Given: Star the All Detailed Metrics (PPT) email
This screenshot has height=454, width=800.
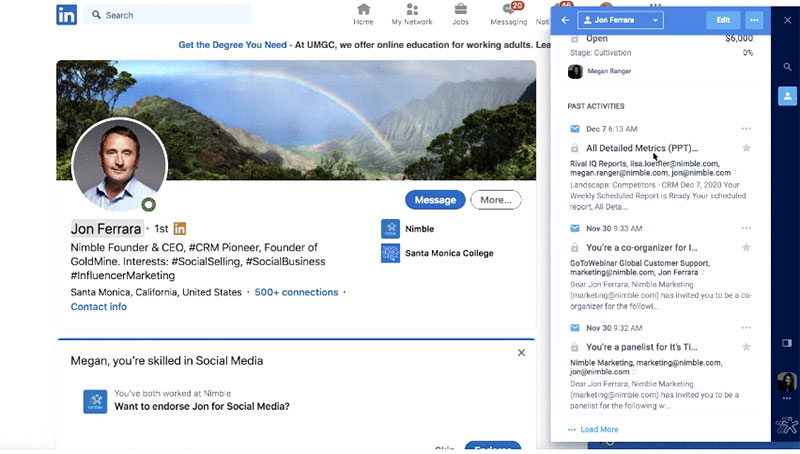Looking at the screenshot, I should [746, 148].
